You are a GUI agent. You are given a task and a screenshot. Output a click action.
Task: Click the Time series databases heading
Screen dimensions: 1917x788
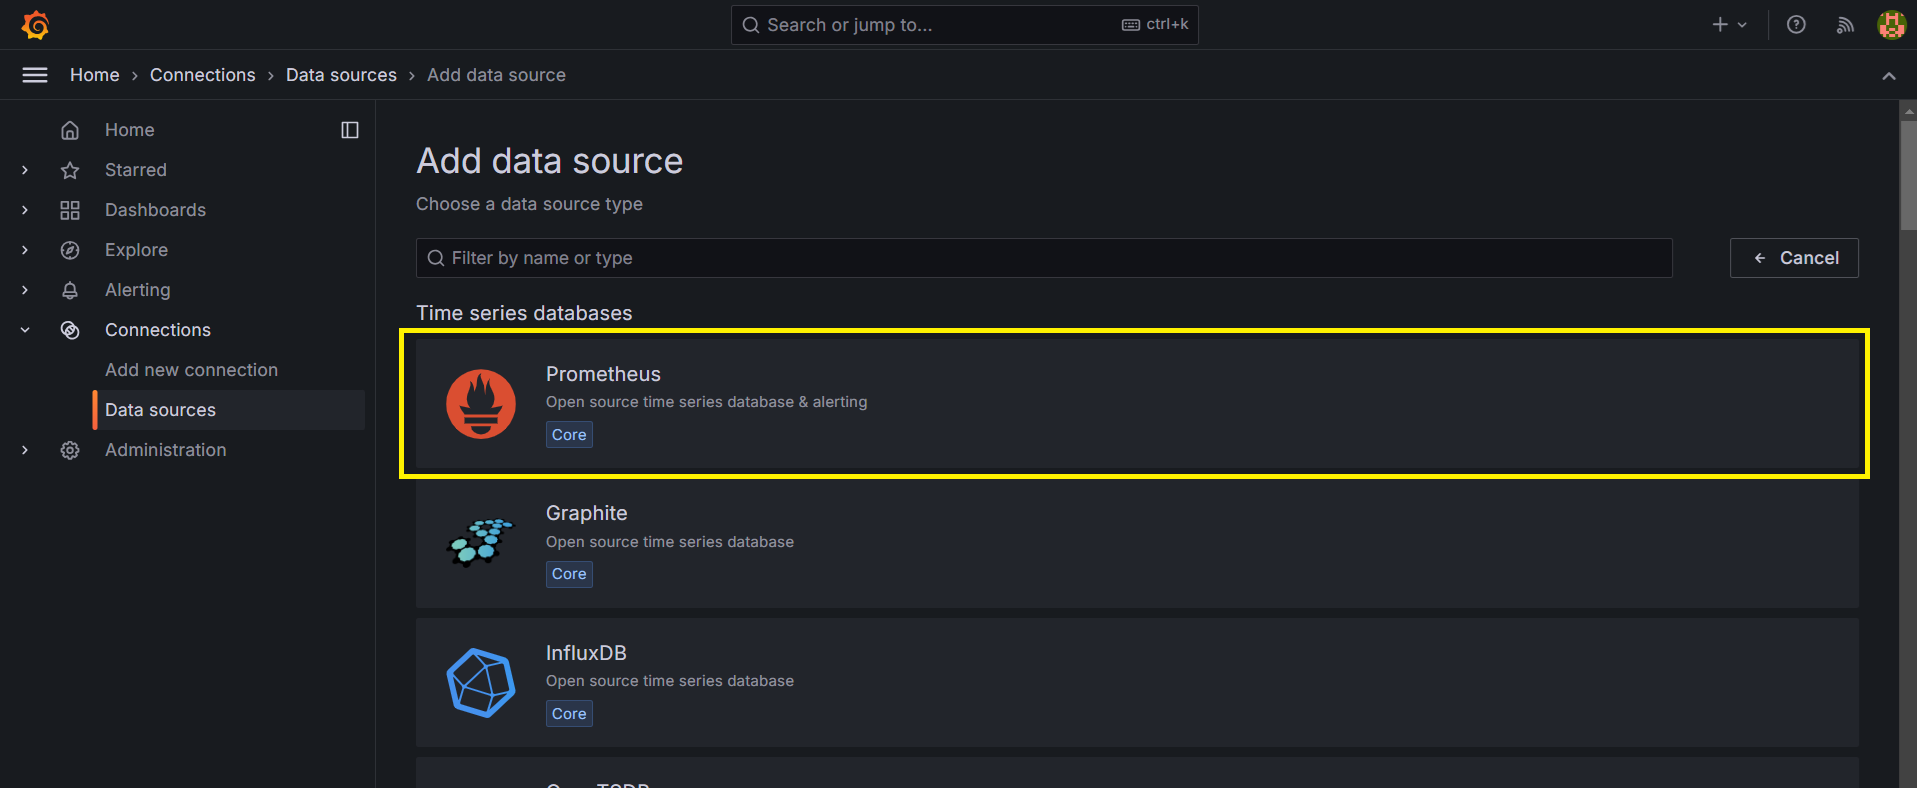(524, 313)
